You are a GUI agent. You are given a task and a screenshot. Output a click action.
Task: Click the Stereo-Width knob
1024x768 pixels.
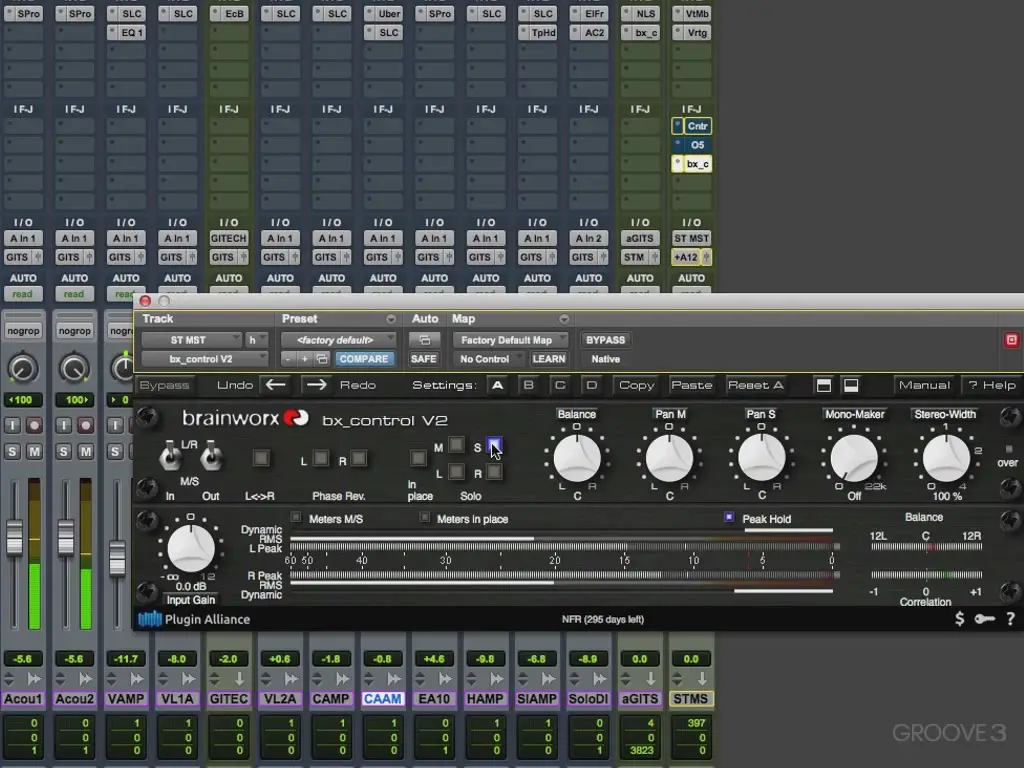pyautogui.click(x=946, y=458)
